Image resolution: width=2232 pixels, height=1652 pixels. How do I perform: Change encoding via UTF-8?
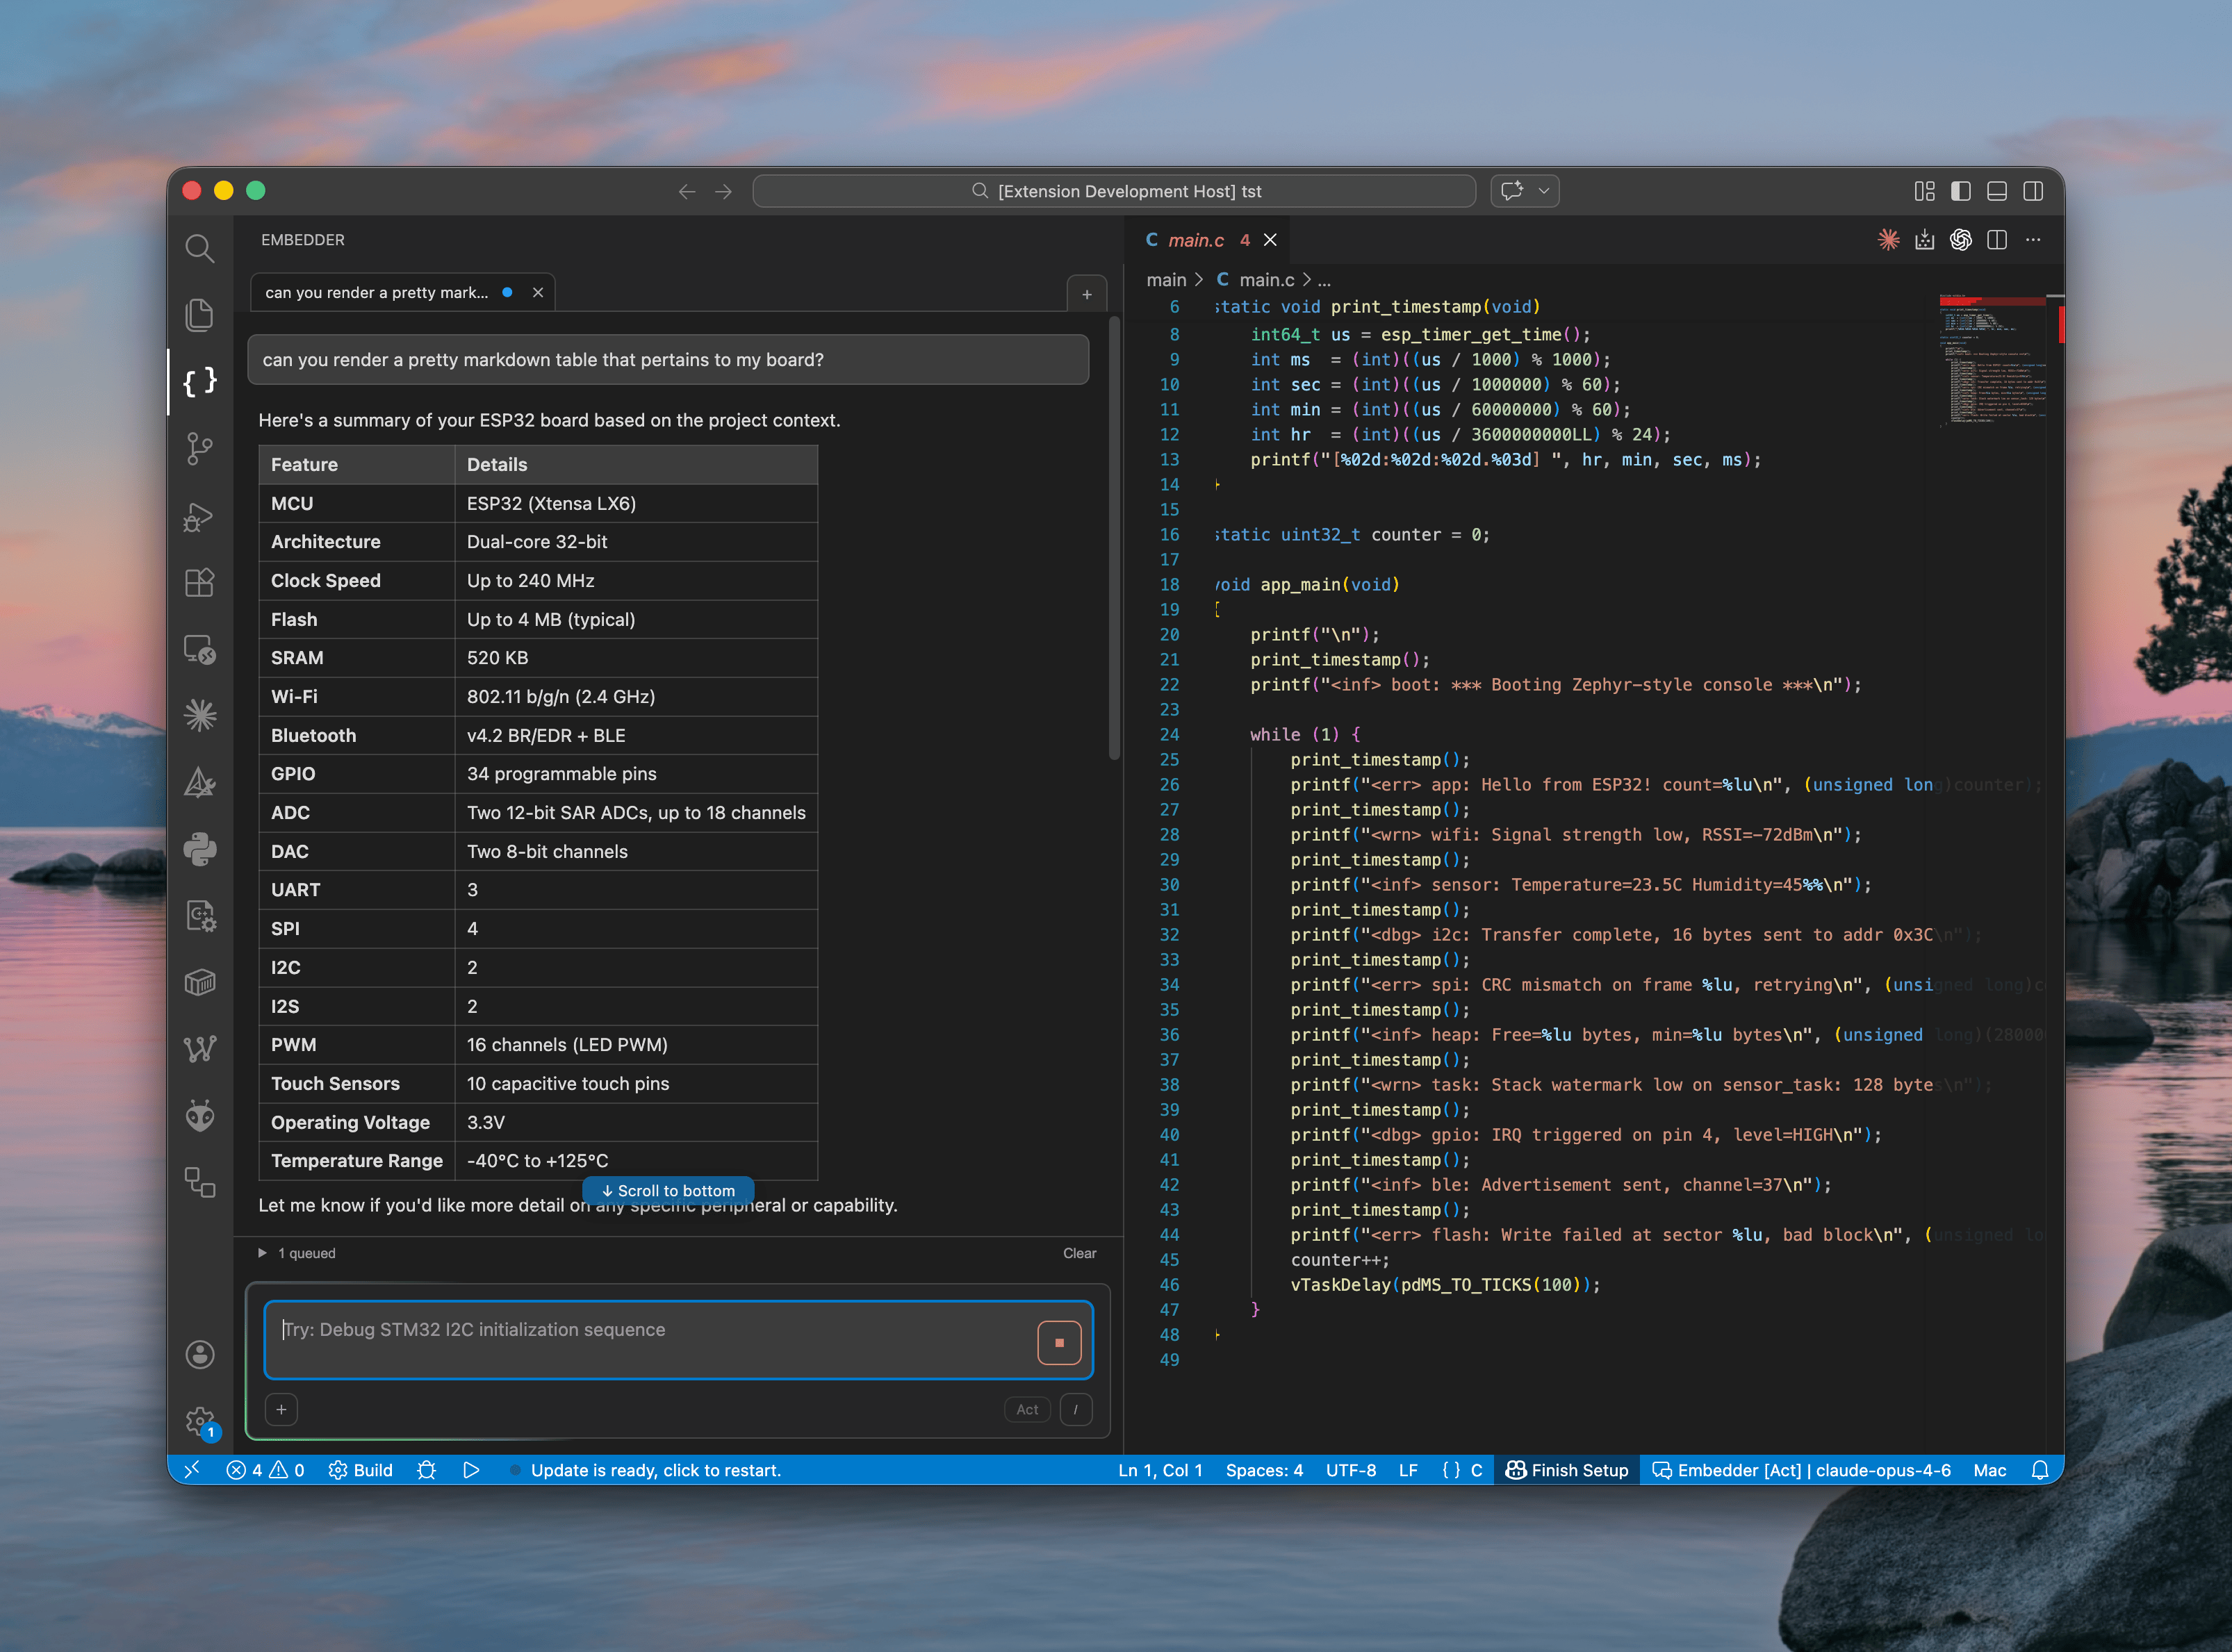(1351, 1469)
